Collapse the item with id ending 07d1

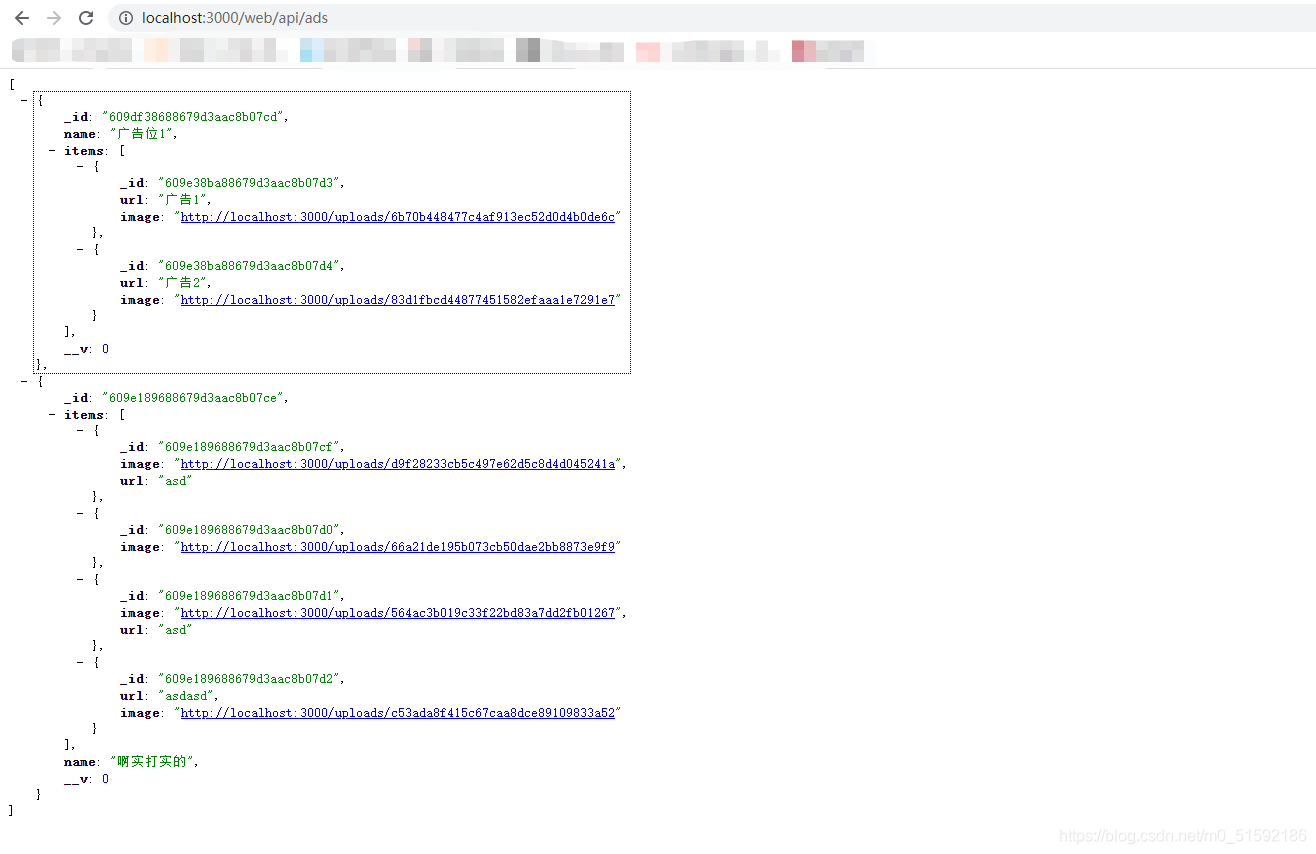click(80, 580)
